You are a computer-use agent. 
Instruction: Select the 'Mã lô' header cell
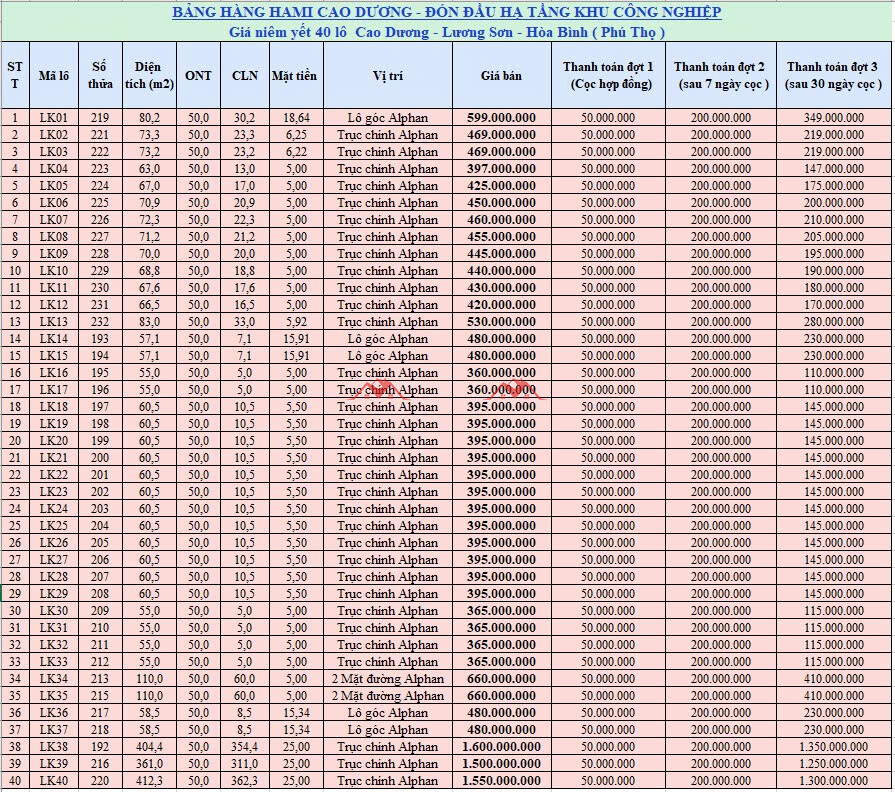[53, 75]
